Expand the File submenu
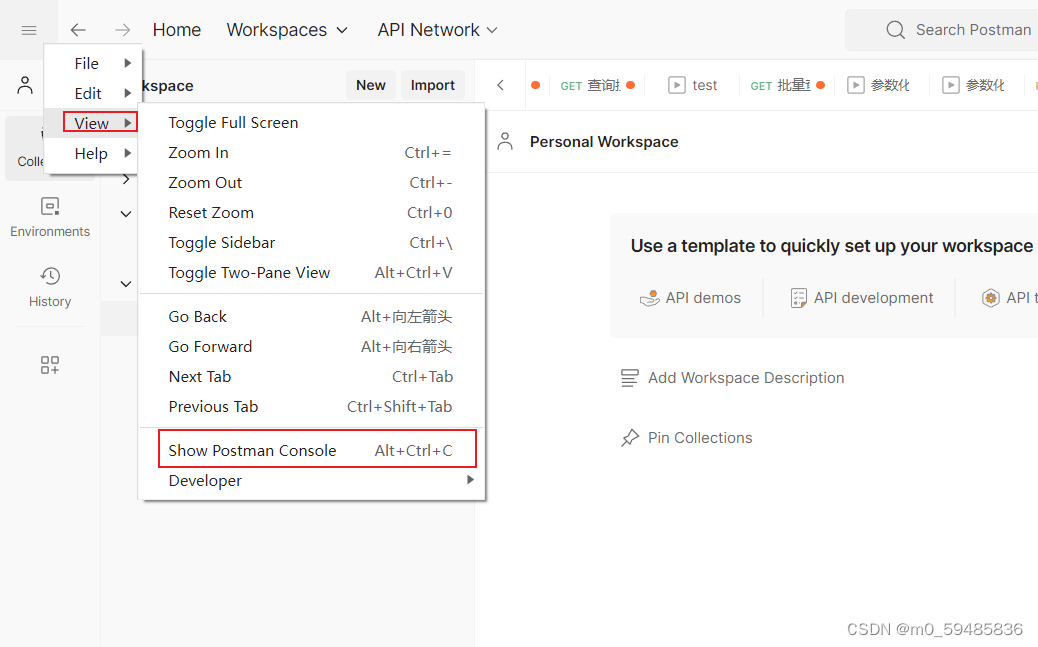The height and width of the screenshot is (647, 1038). tap(92, 63)
